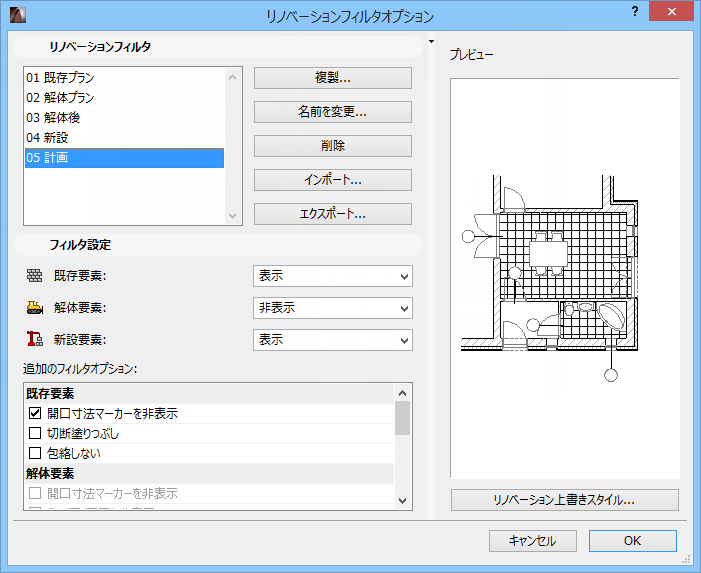Enable the 切断塗りつぶし checkbox

click(x=35, y=434)
